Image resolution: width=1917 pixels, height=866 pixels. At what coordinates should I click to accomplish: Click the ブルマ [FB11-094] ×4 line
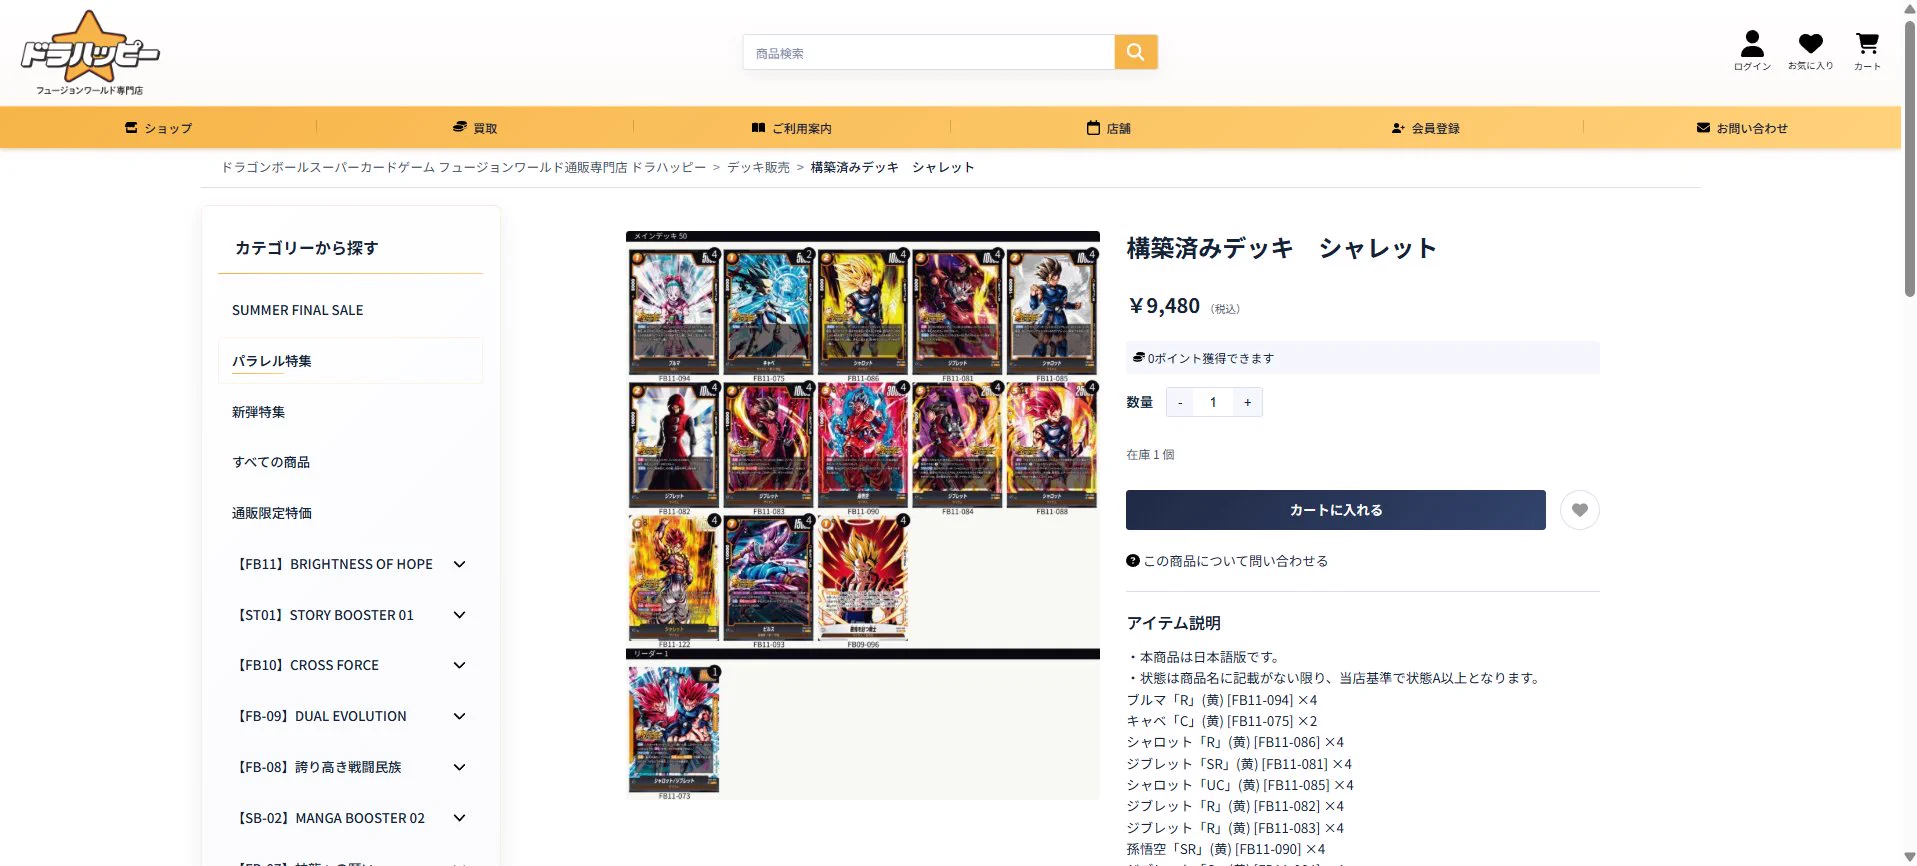pyautogui.click(x=1222, y=700)
